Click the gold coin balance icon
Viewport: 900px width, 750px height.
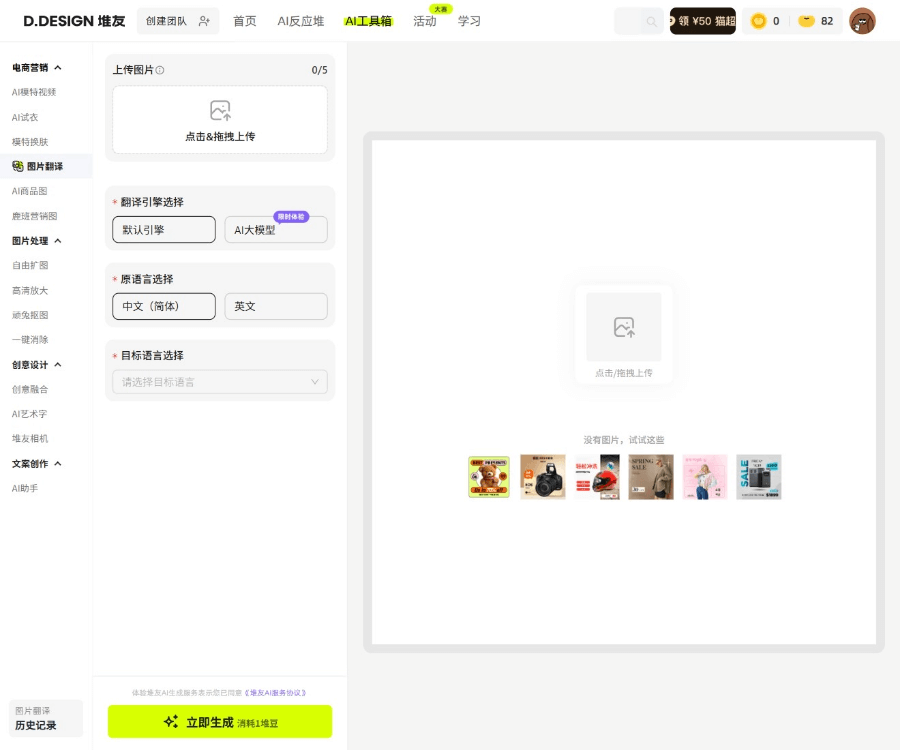pyautogui.click(x=759, y=21)
